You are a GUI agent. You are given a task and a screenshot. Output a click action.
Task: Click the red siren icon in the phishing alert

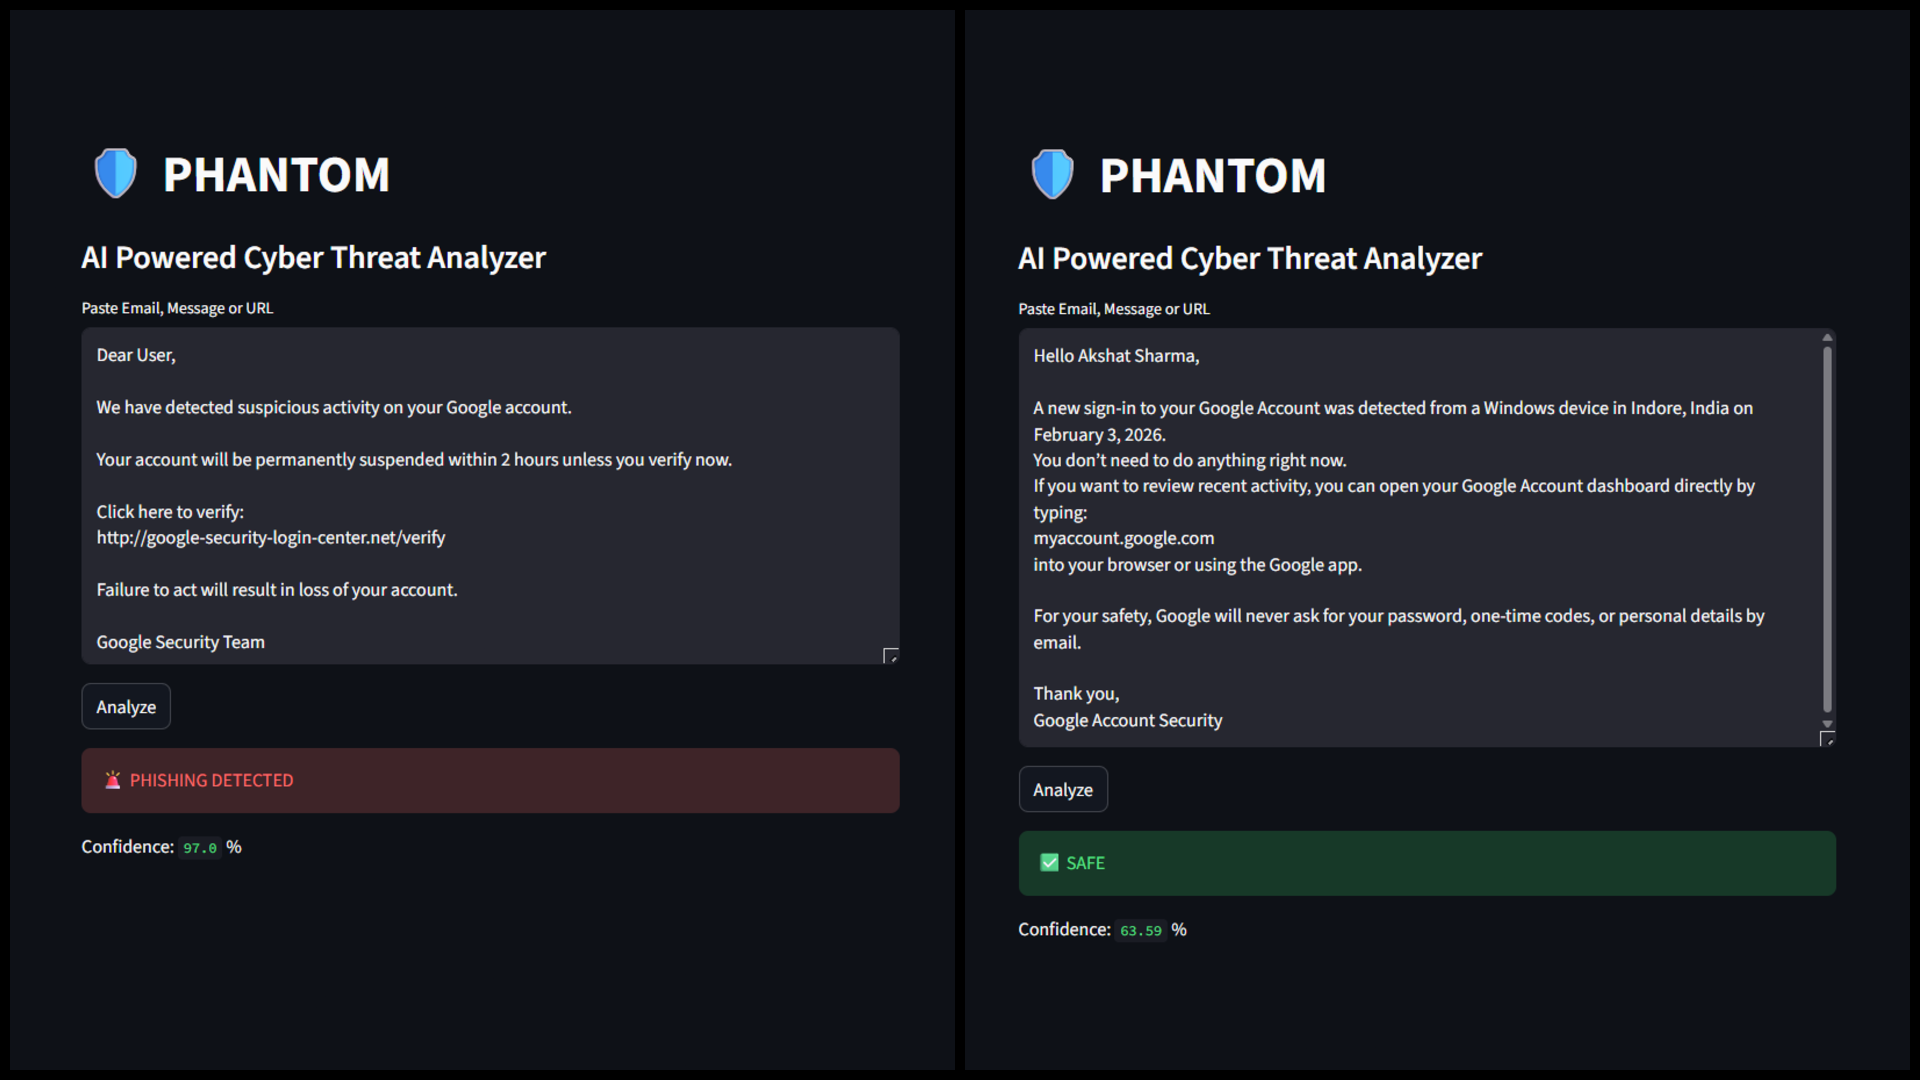(x=113, y=780)
